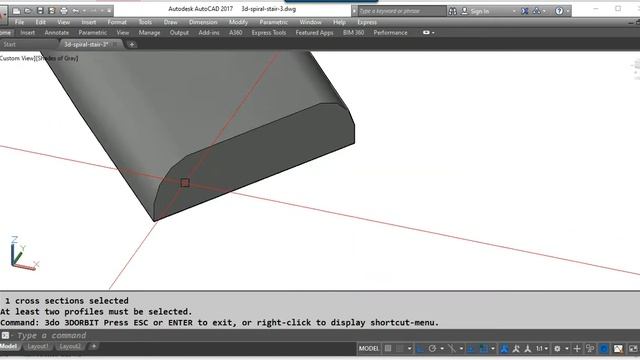Click the plus new layout button
Image resolution: width=640 pixels, height=360 pixels.
[93, 347]
